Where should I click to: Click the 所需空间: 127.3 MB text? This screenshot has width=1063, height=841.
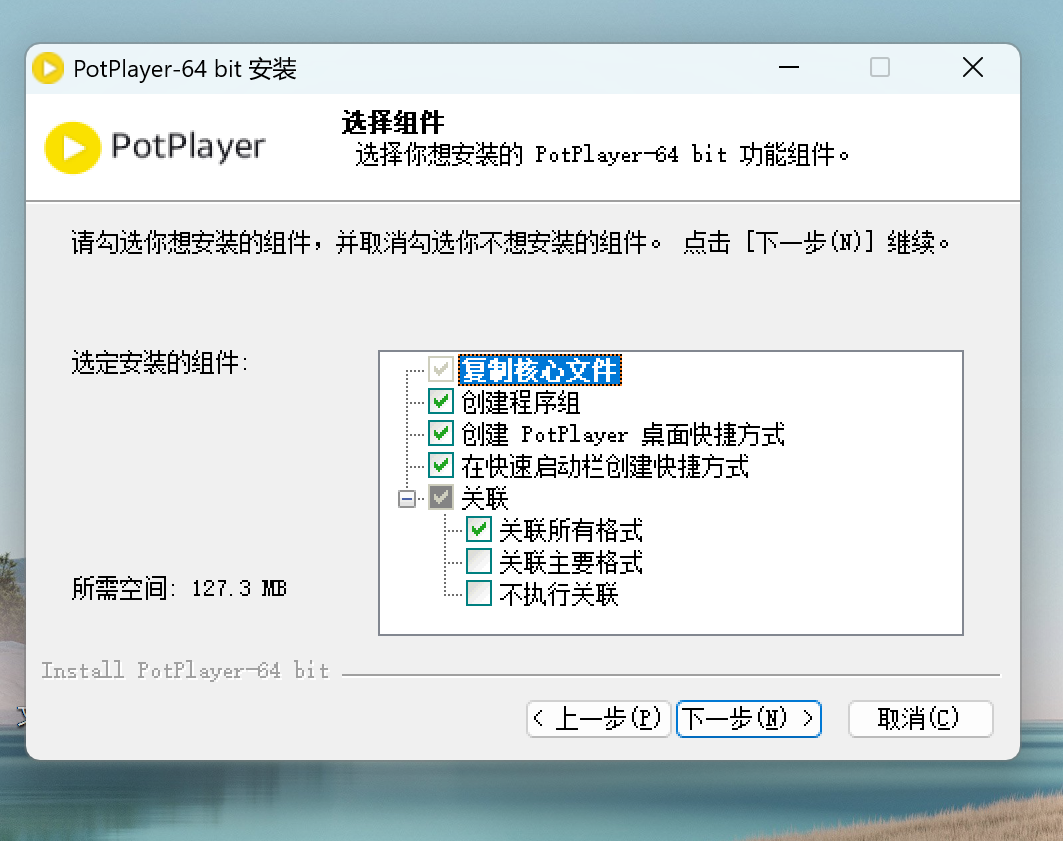(x=179, y=588)
